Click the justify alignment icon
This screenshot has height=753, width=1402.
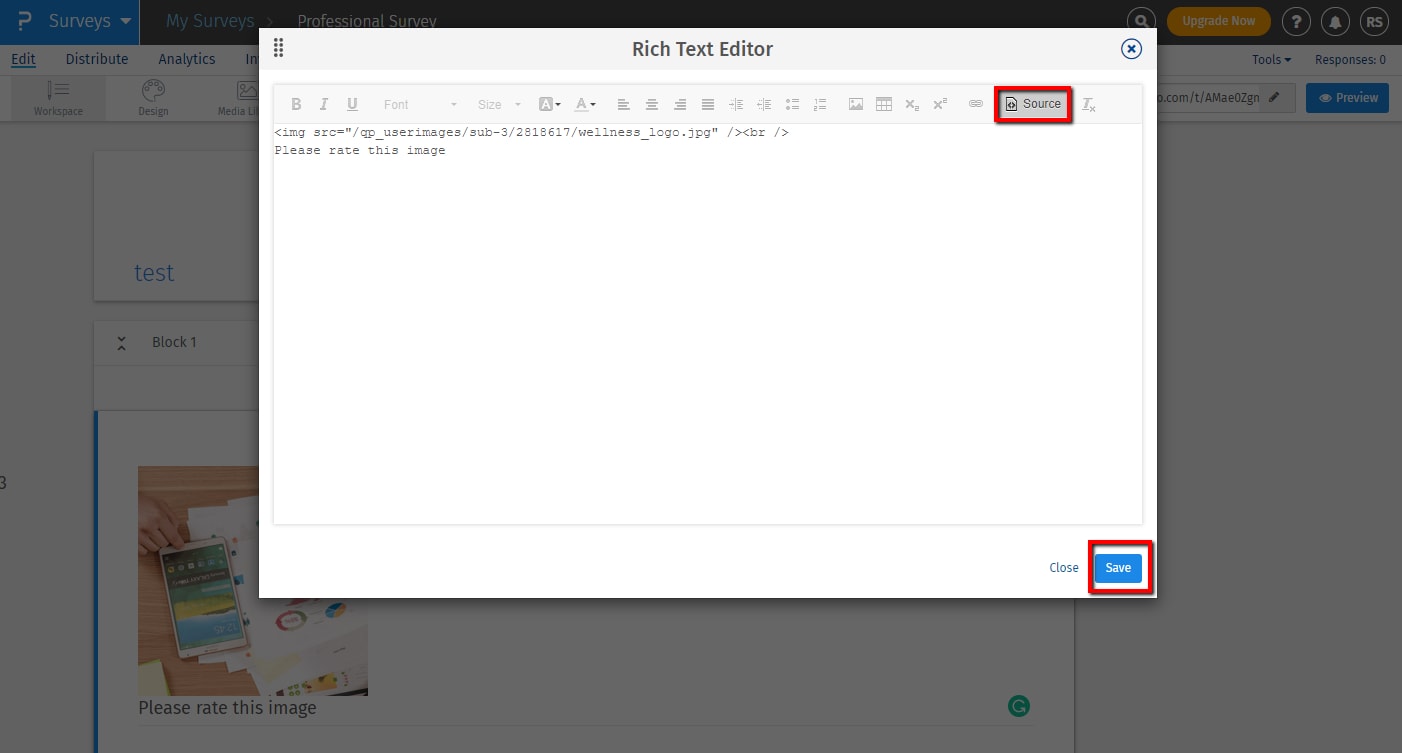pyautogui.click(x=708, y=104)
